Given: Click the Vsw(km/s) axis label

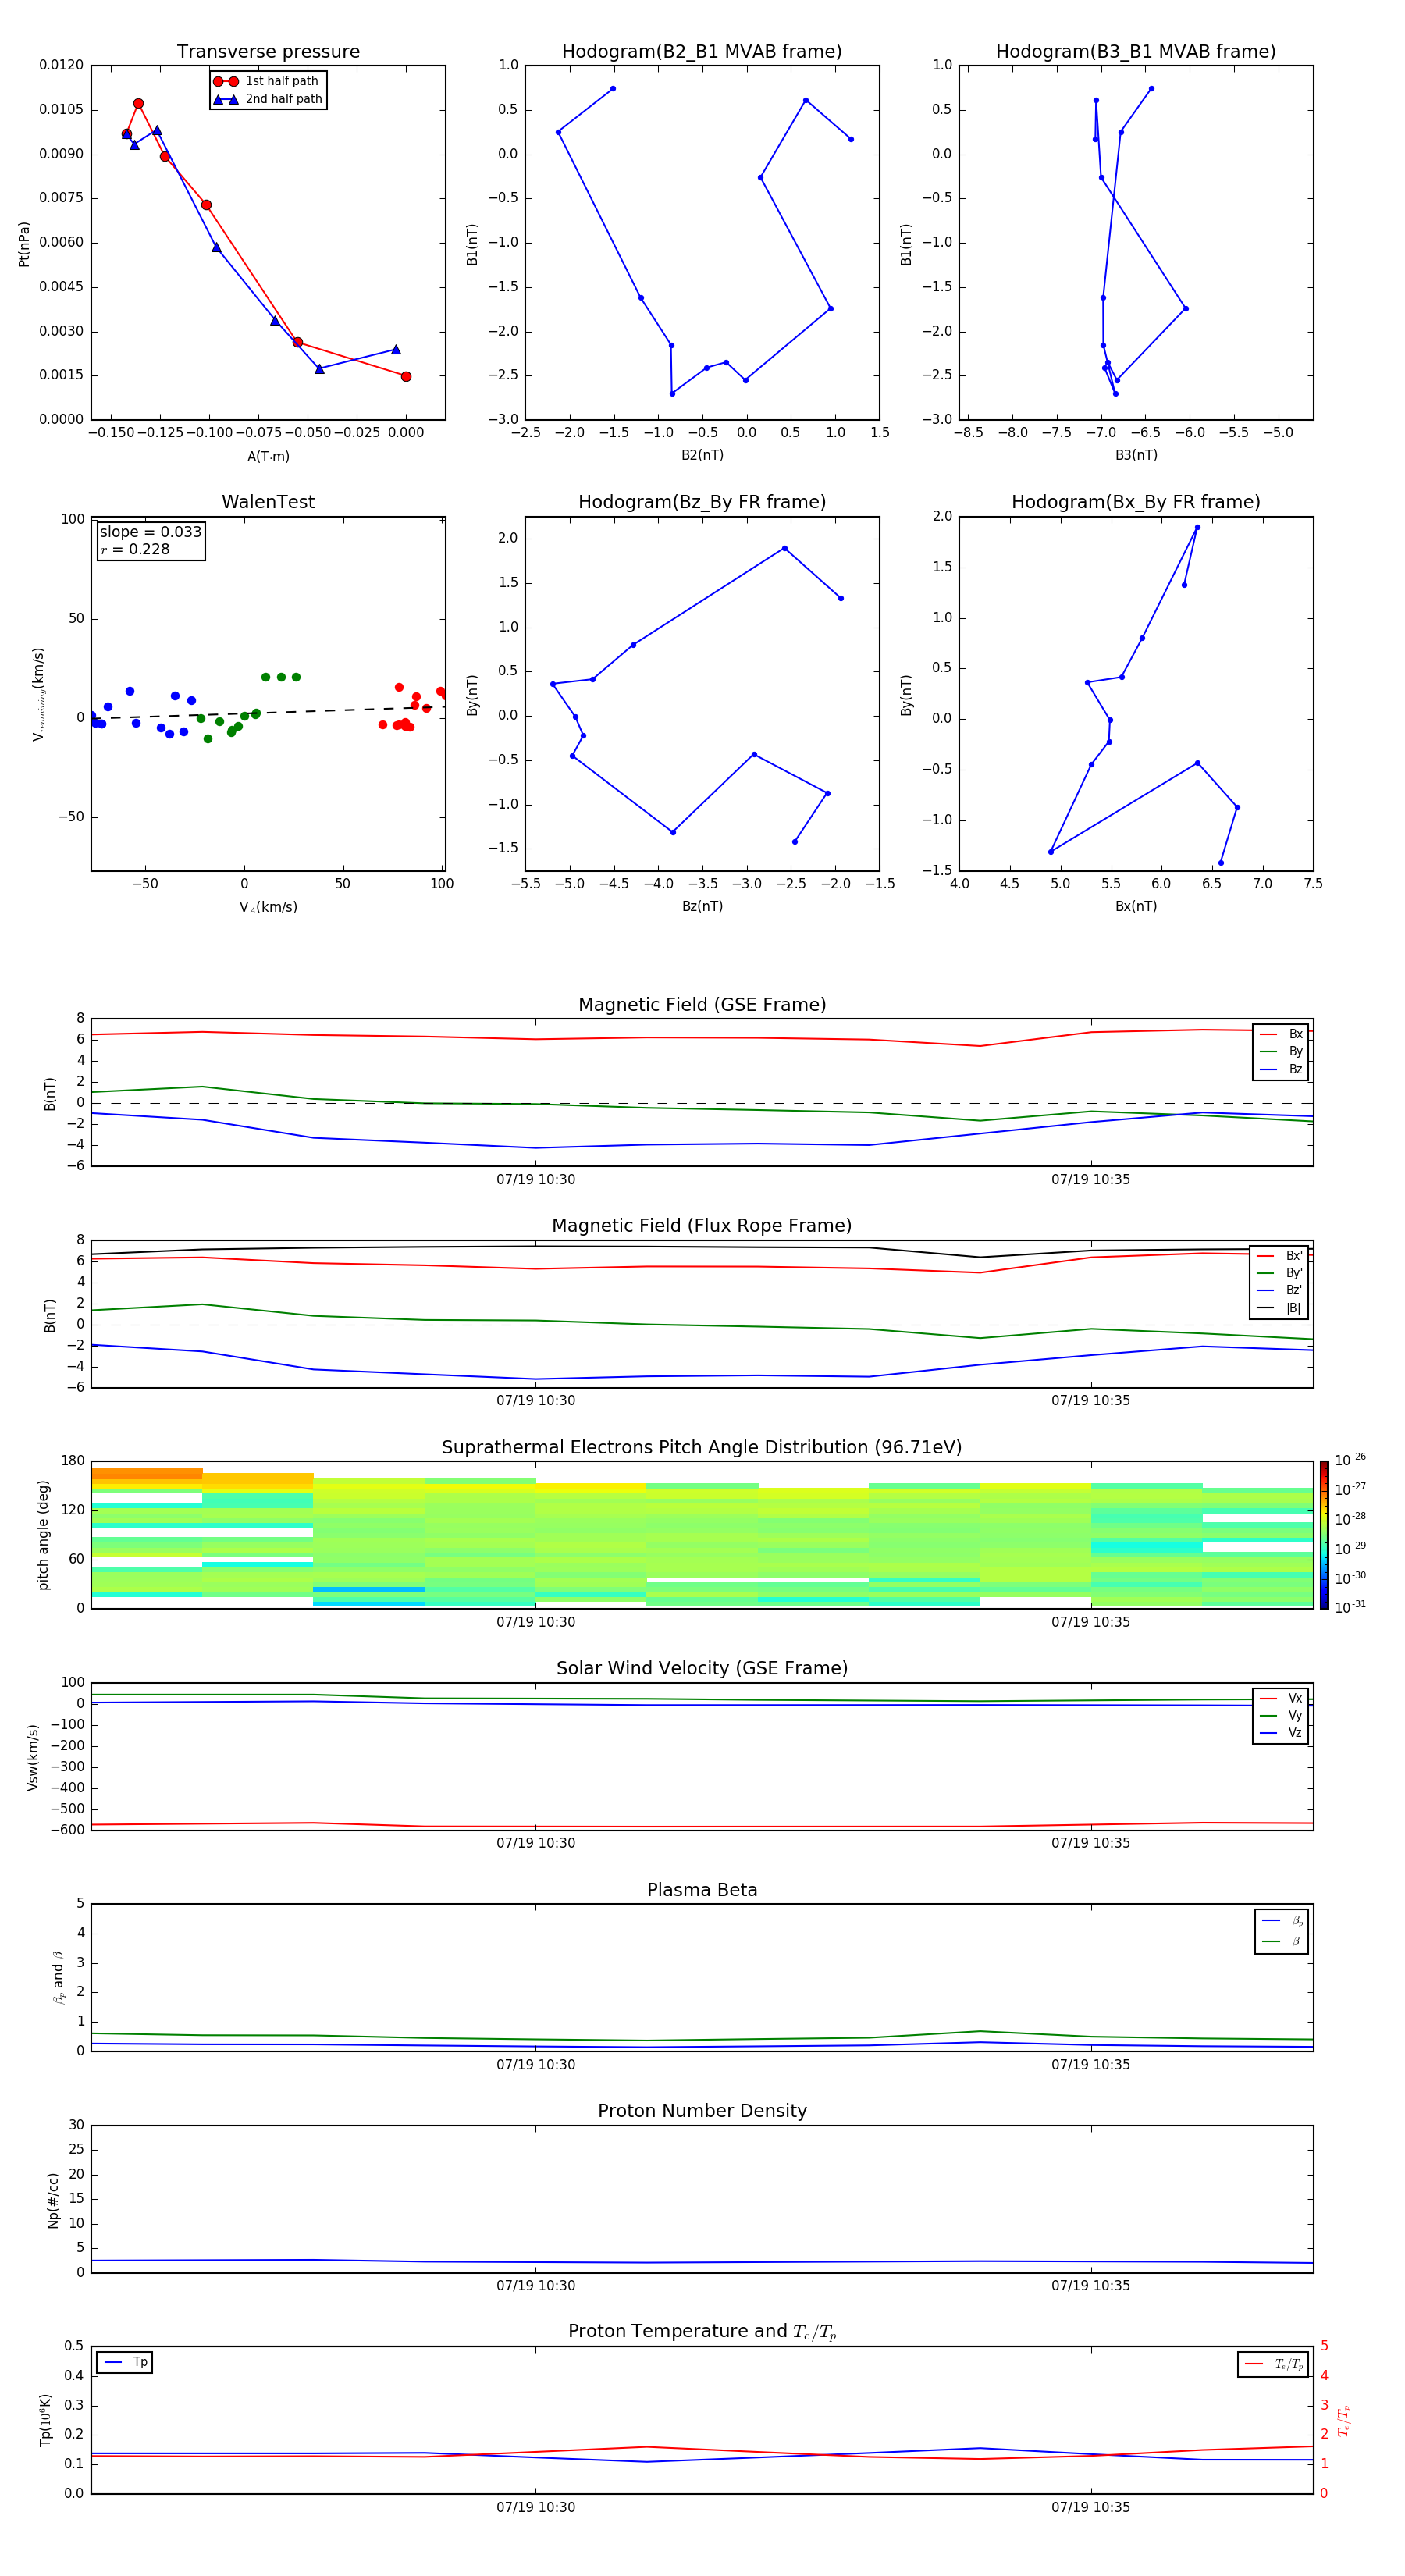Looking at the screenshot, I should point(32,1757).
